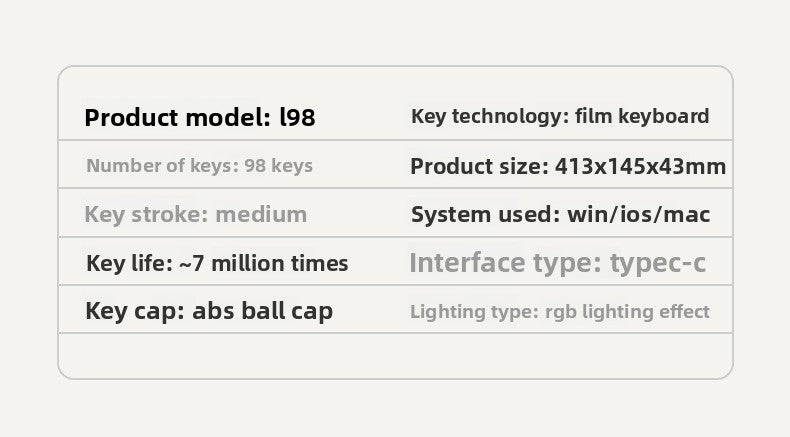Click the "Number of keys:" label

click(162, 166)
